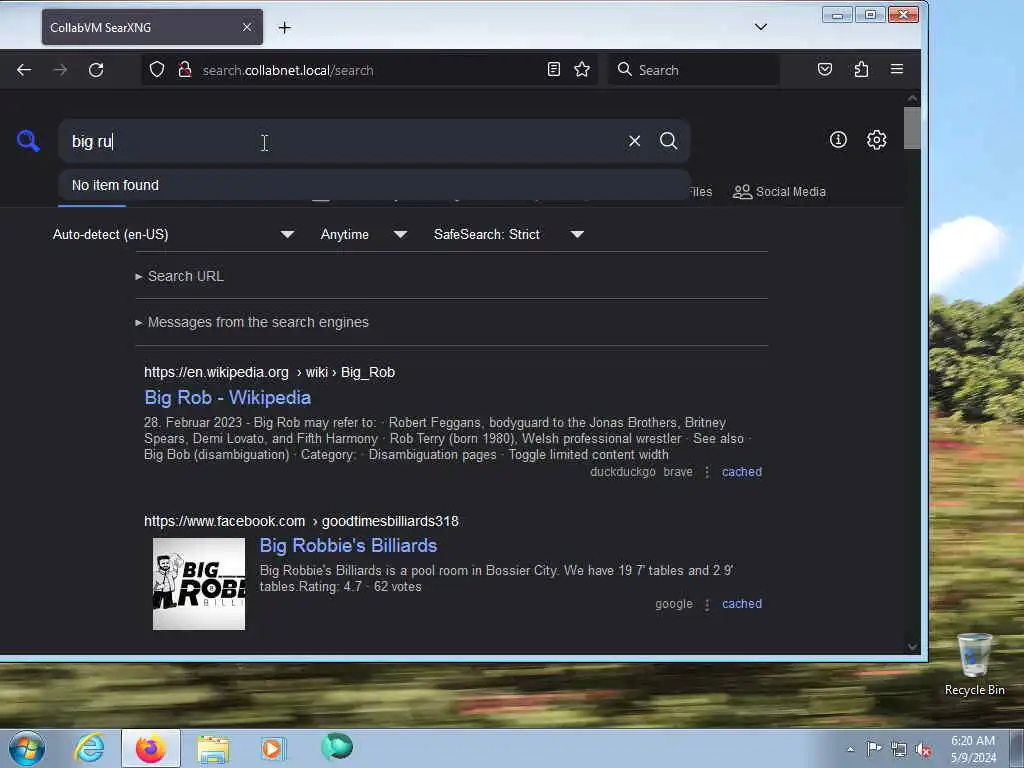
Task: Click the Firefox taskbar icon
Action: (151, 748)
